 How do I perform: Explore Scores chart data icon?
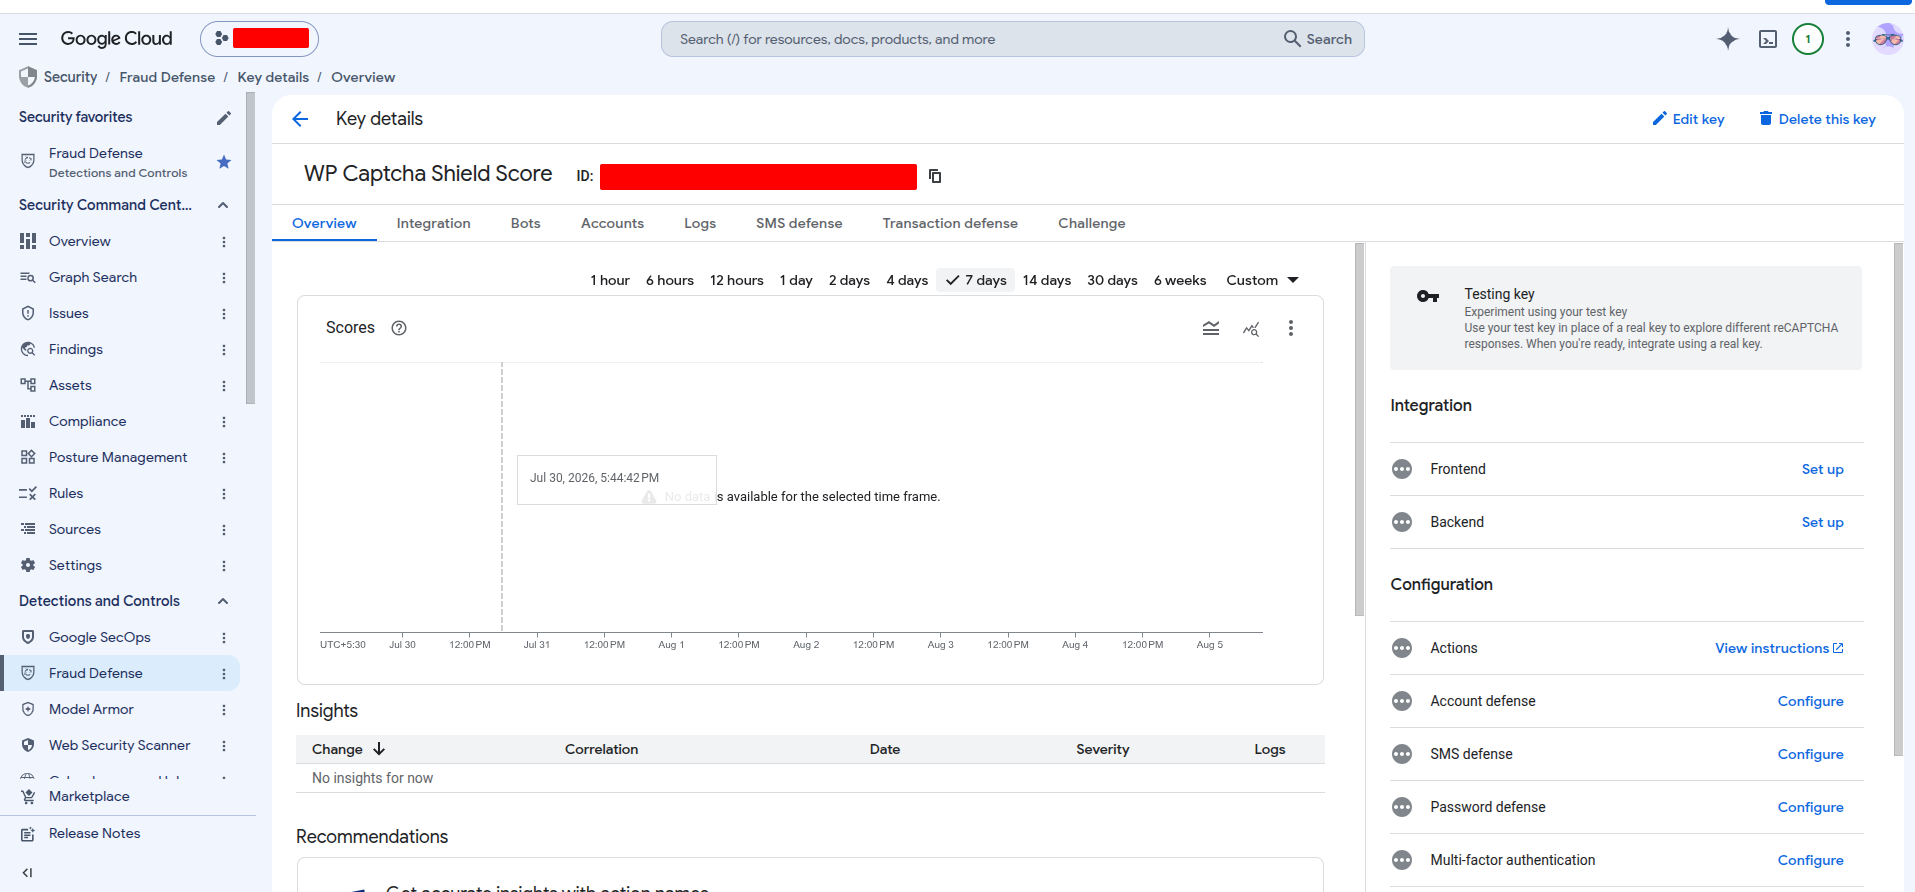pyautogui.click(x=1251, y=328)
